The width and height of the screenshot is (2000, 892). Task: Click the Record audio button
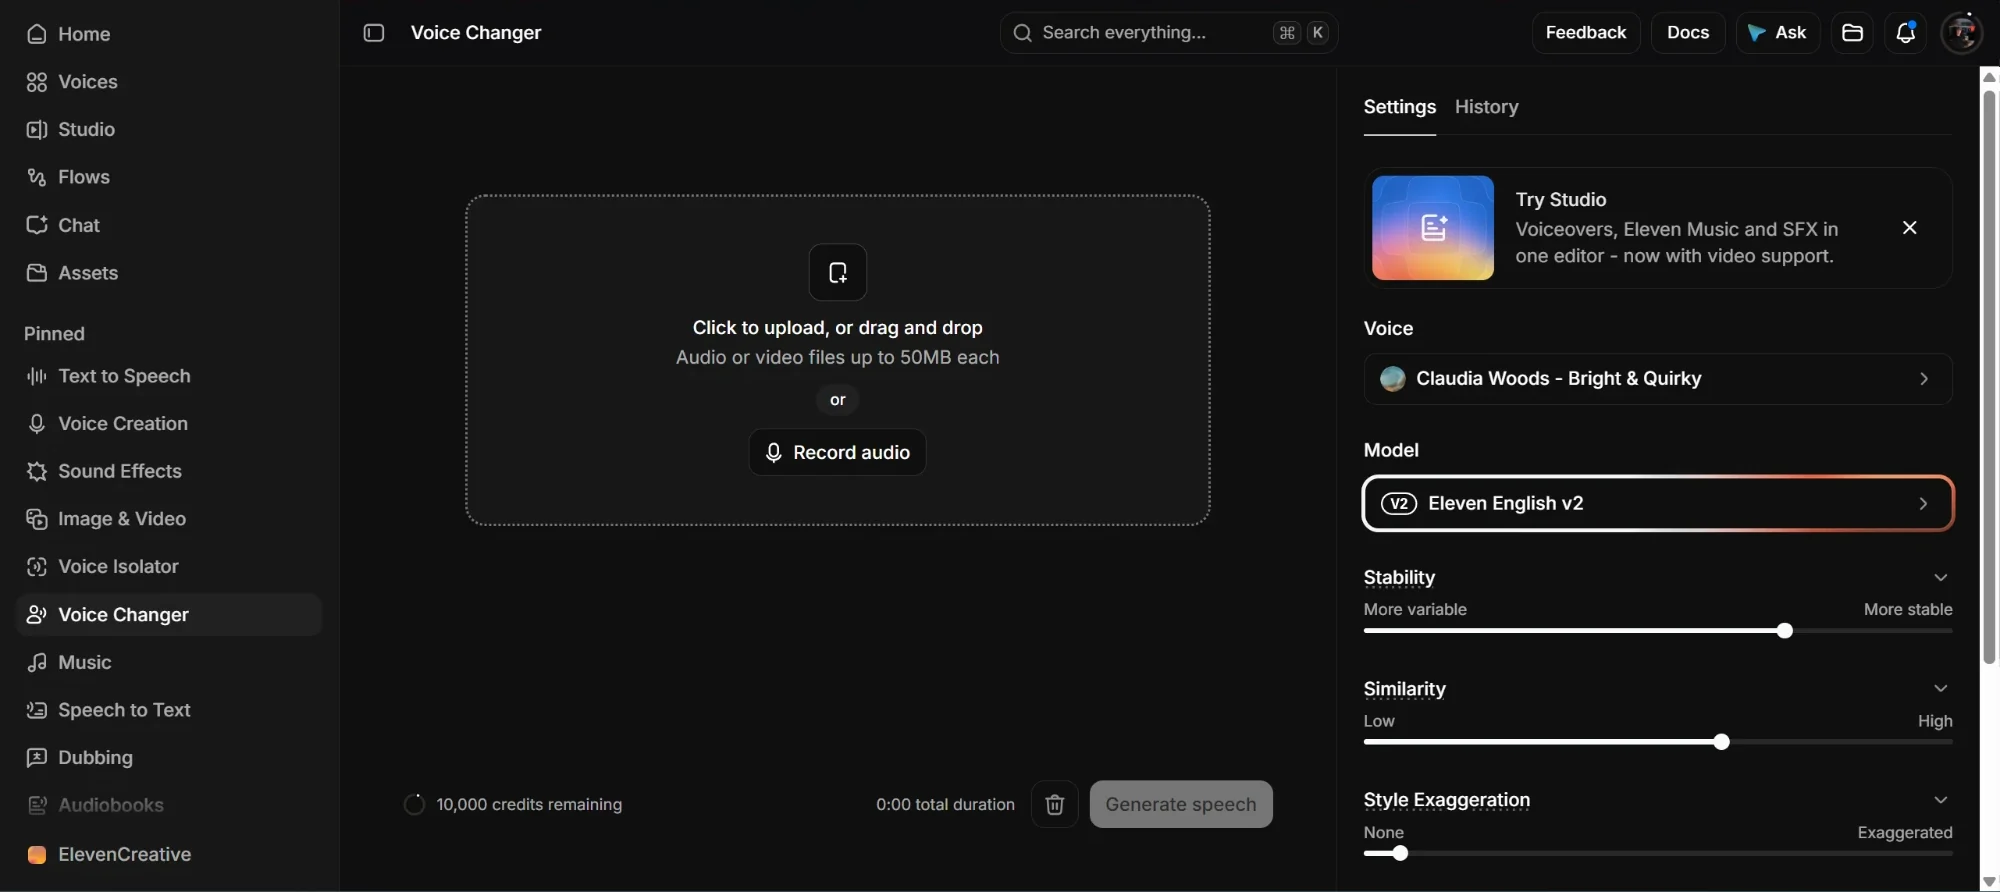(x=838, y=453)
